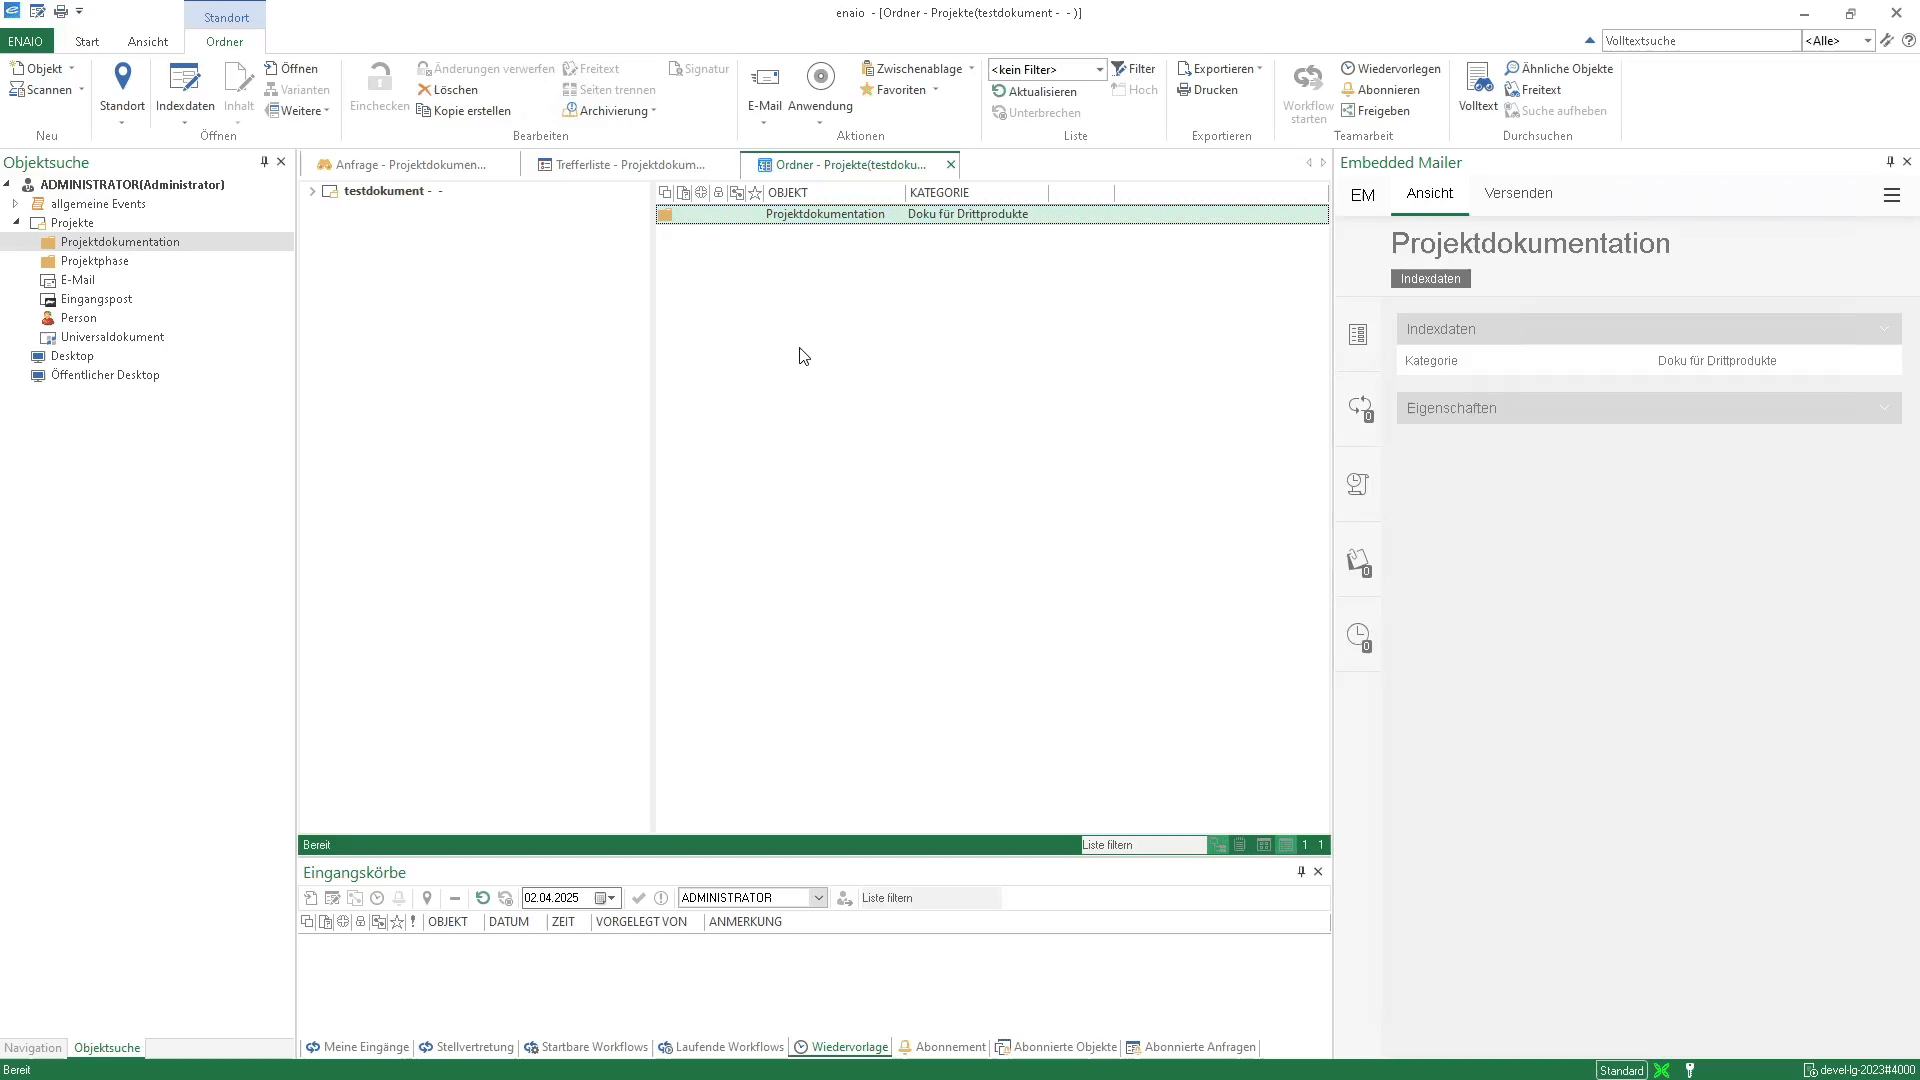Click the Volltextsuche input field
This screenshot has height=1080, width=1920.
1701,41
